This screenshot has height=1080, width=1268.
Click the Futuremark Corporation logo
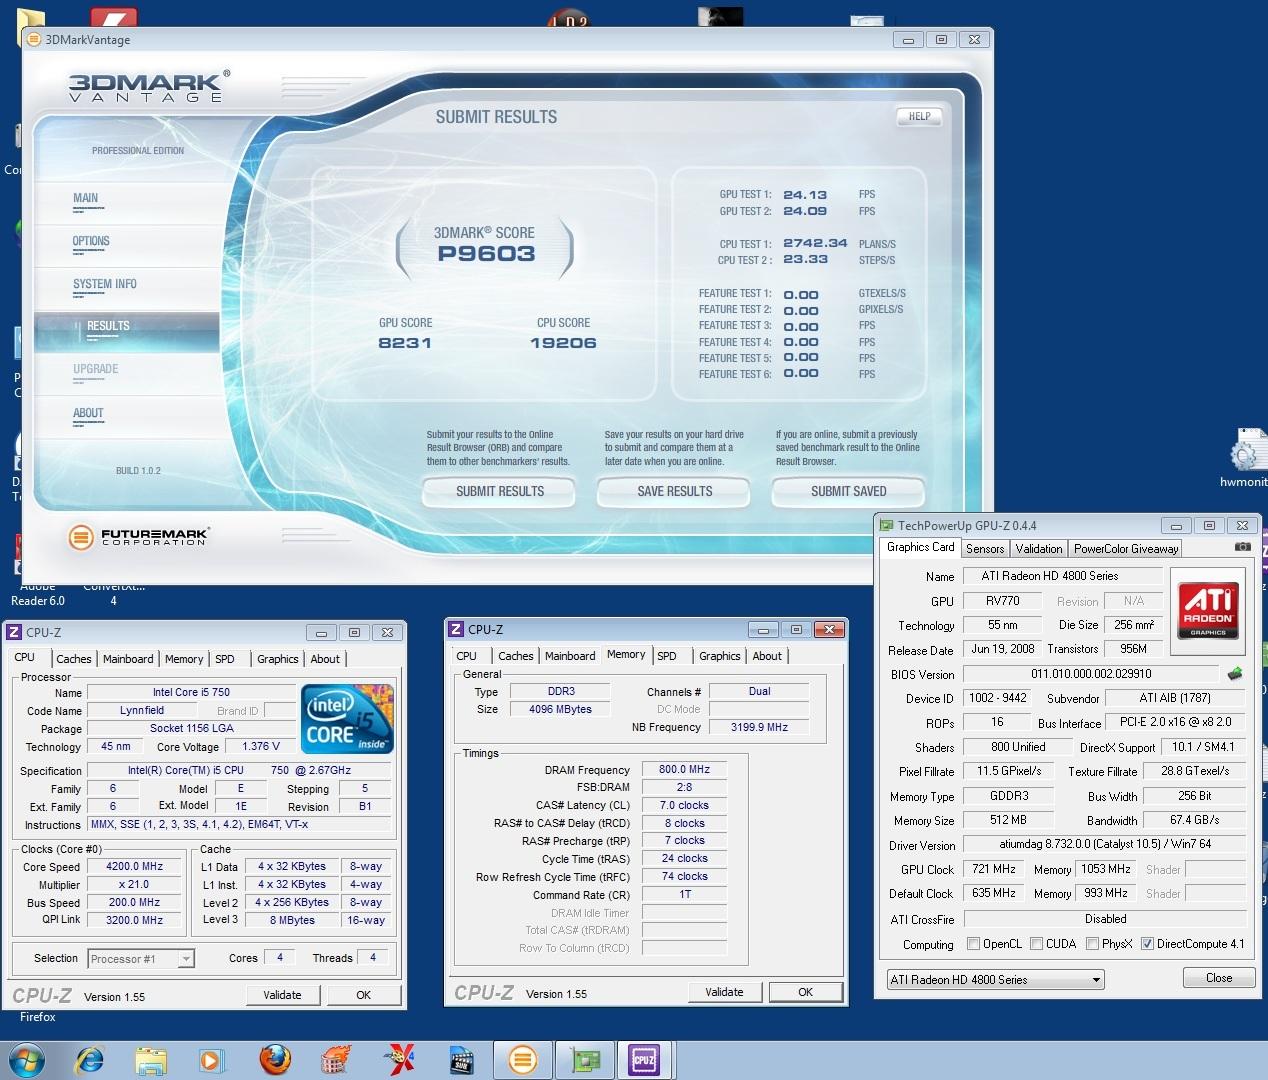[137, 538]
